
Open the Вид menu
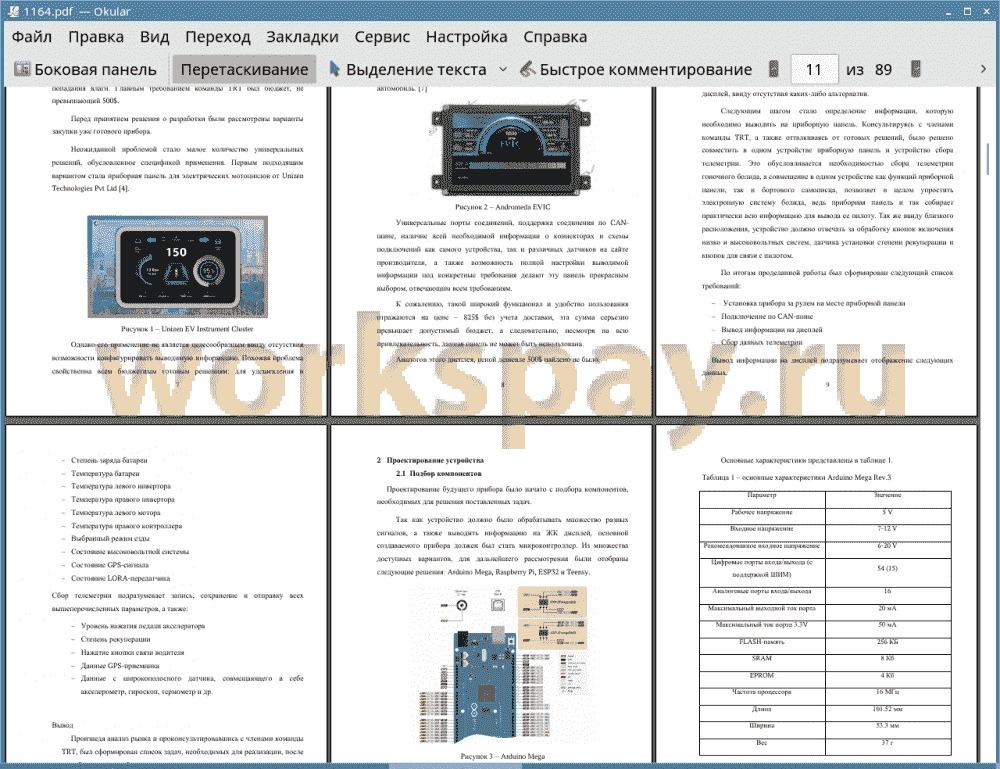154,37
